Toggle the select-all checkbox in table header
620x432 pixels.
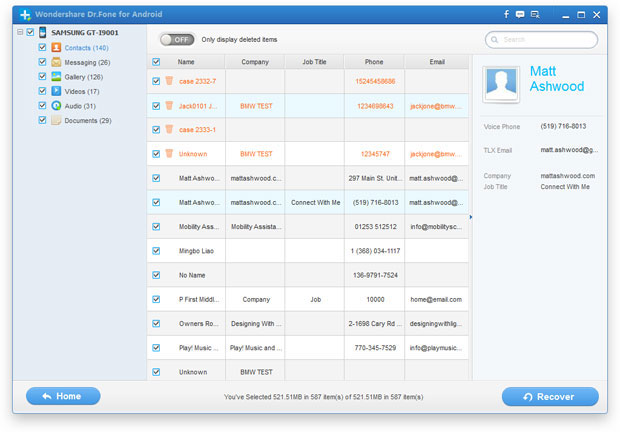pyautogui.click(x=156, y=62)
